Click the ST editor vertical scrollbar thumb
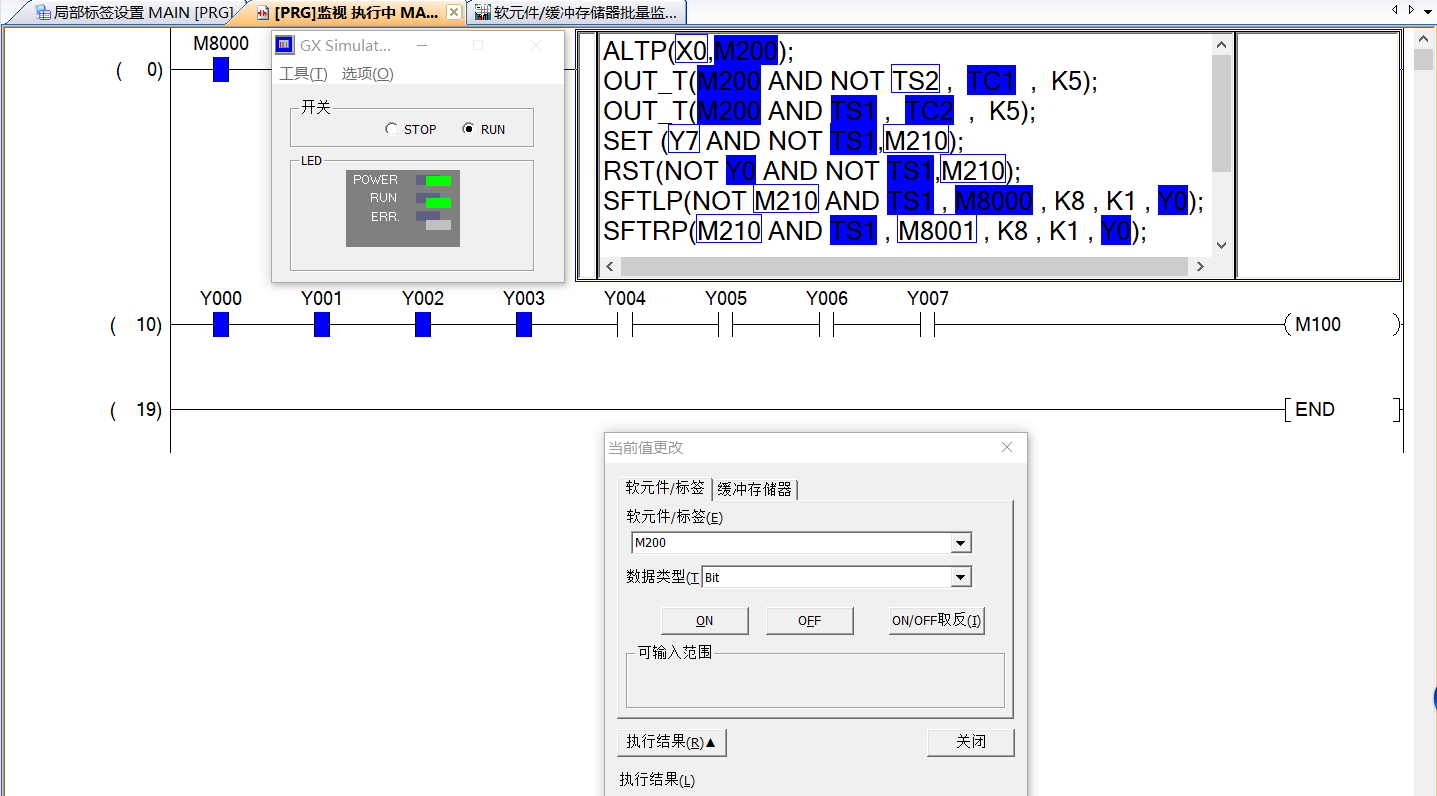 click(x=1221, y=112)
